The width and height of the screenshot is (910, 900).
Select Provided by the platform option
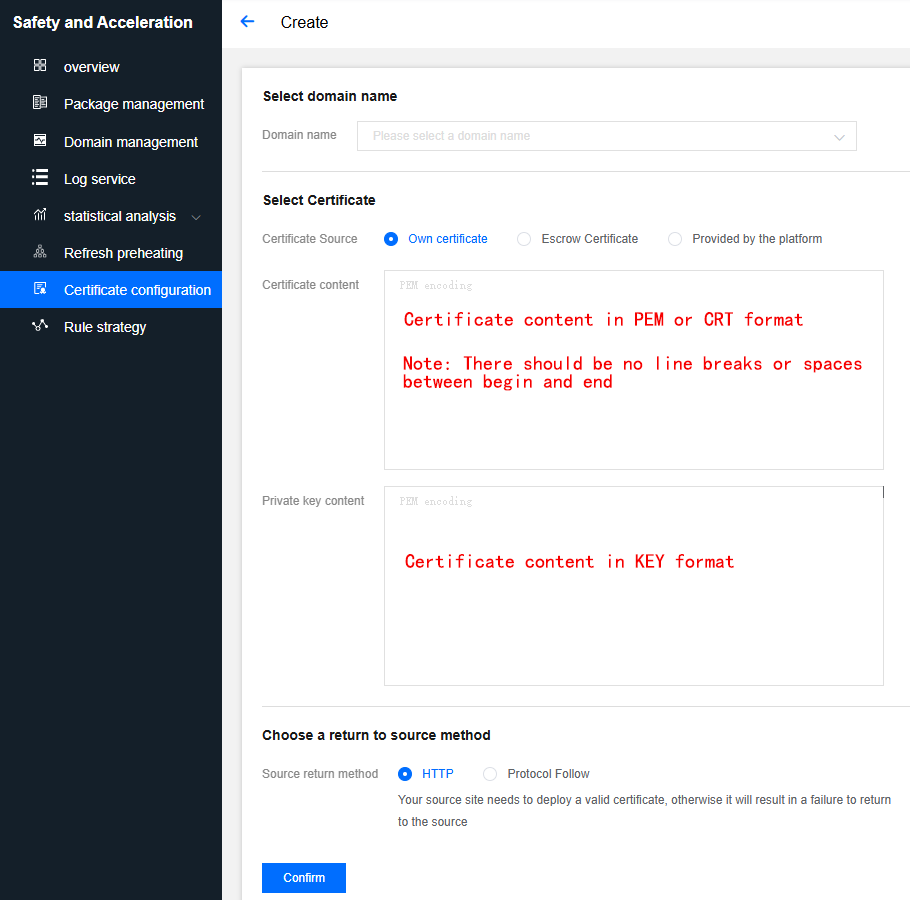coord(674,239)
